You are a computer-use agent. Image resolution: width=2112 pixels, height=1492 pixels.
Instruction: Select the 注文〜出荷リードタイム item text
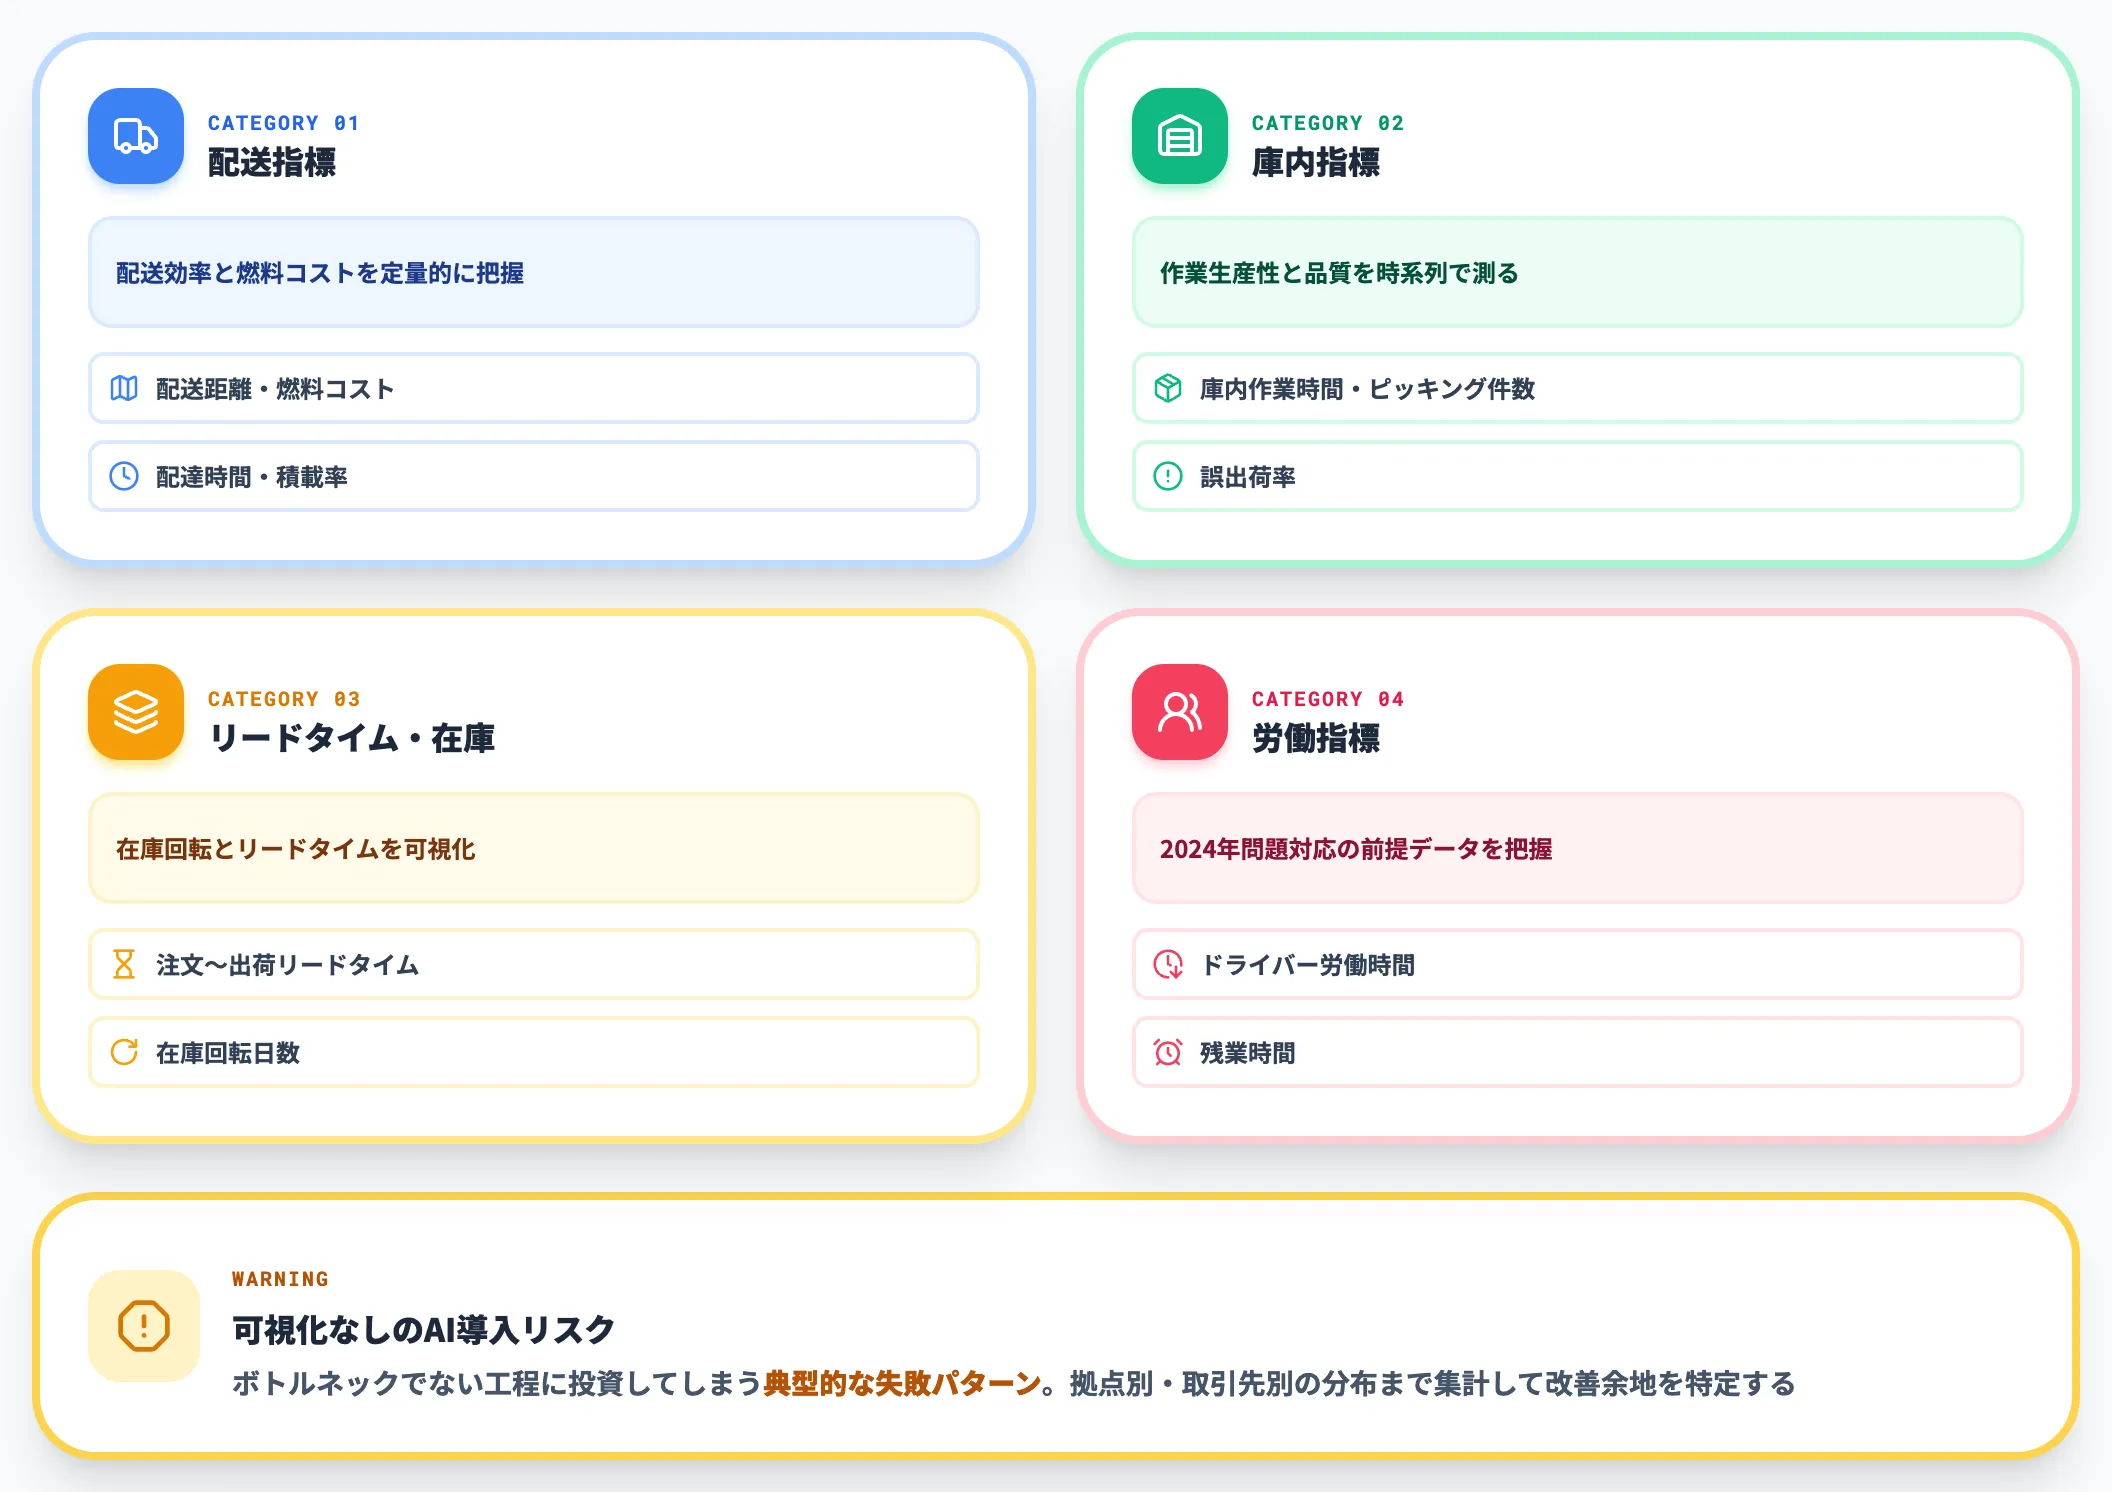pyautogui.click(x=287, y=965)
